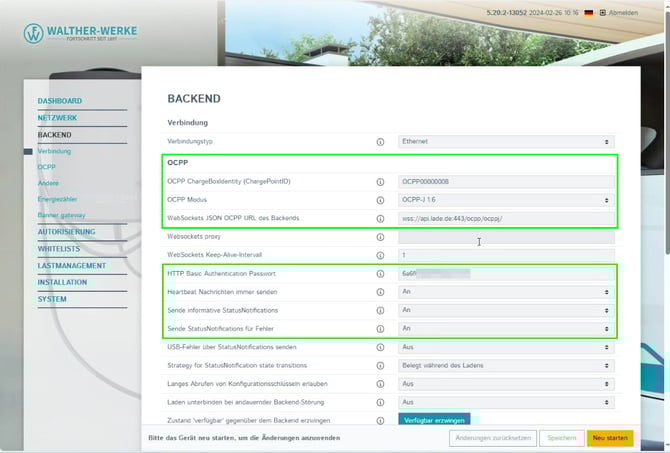
Task: Open the OCPP Modus dropdown
Action: pos(506,200)
